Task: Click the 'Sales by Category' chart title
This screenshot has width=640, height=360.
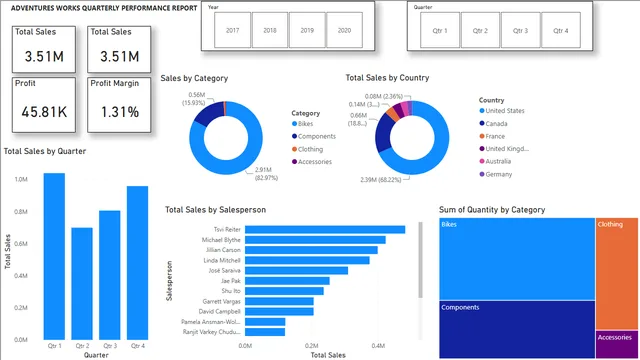Action: pos(194,78)
